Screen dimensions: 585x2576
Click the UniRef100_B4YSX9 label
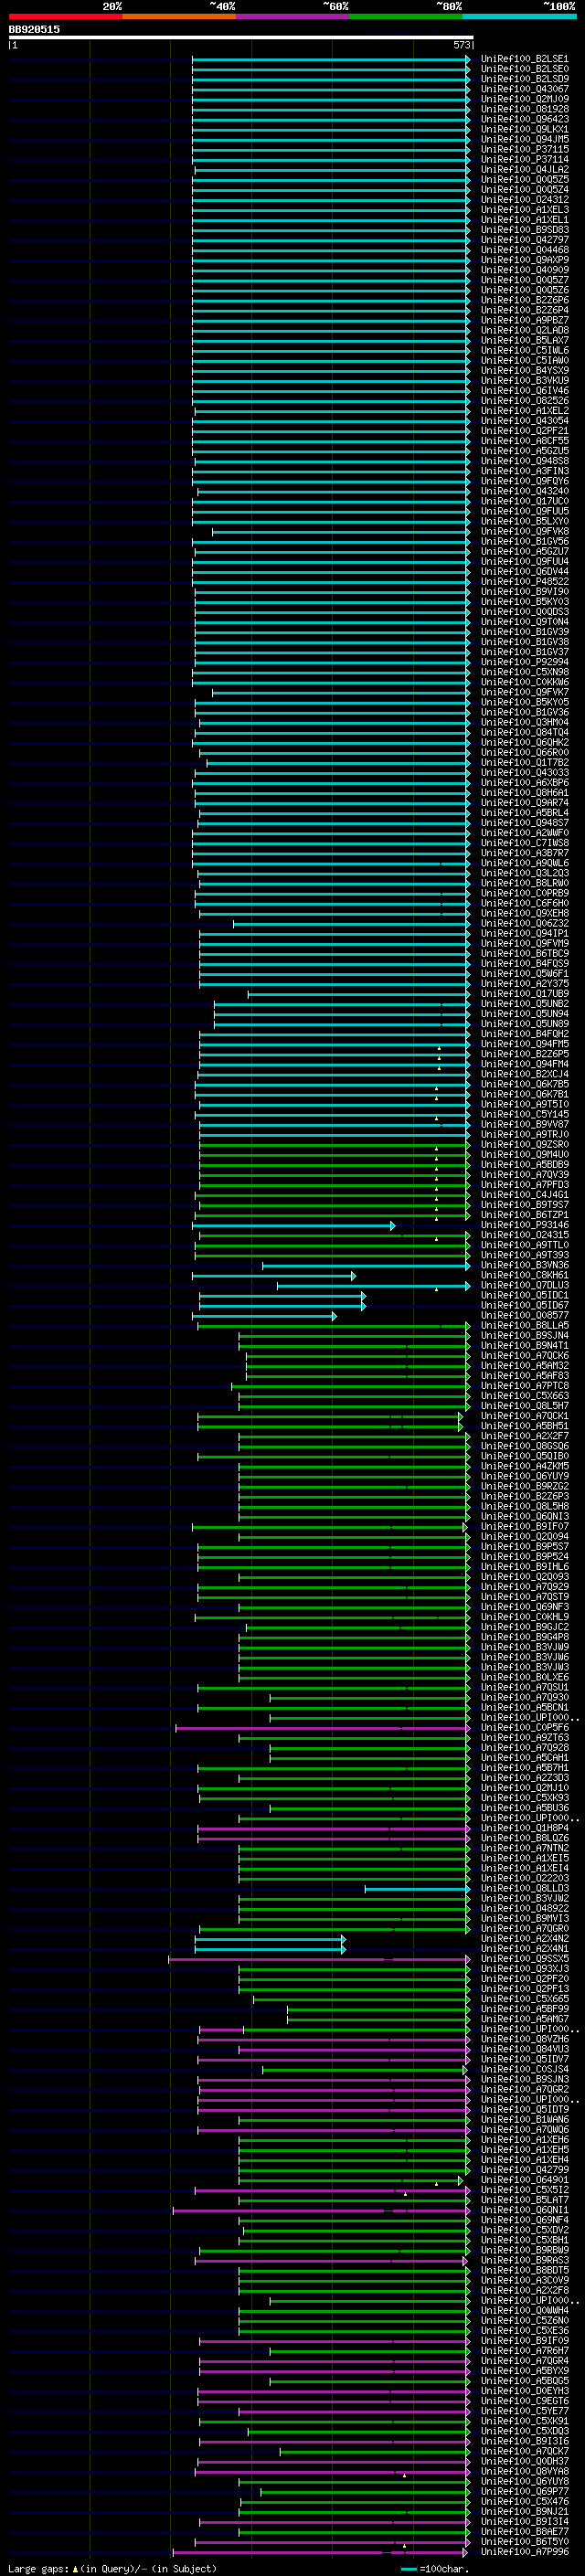tap(525, 370)
